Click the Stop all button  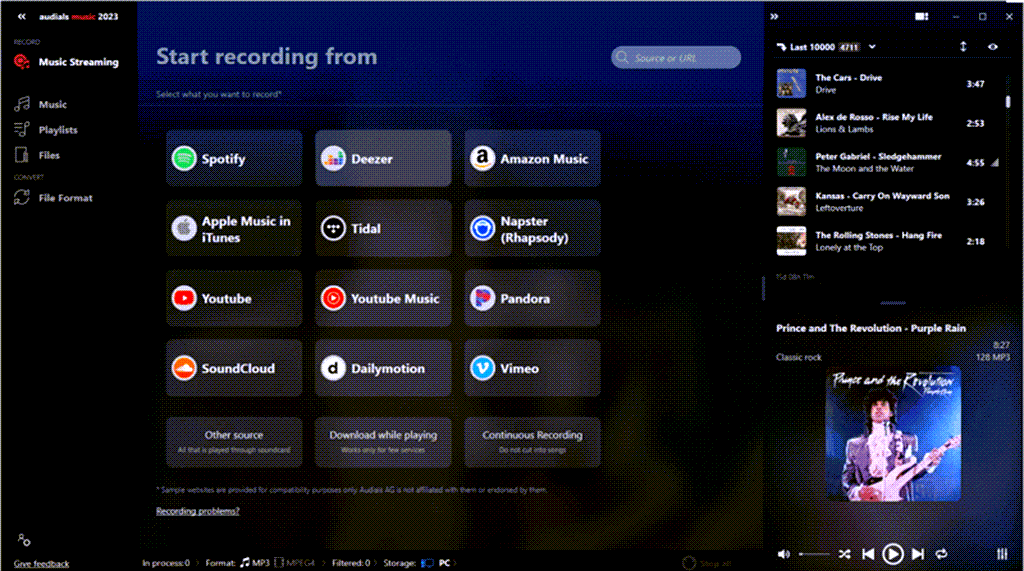pyautogui.click(x=707, y=563)
